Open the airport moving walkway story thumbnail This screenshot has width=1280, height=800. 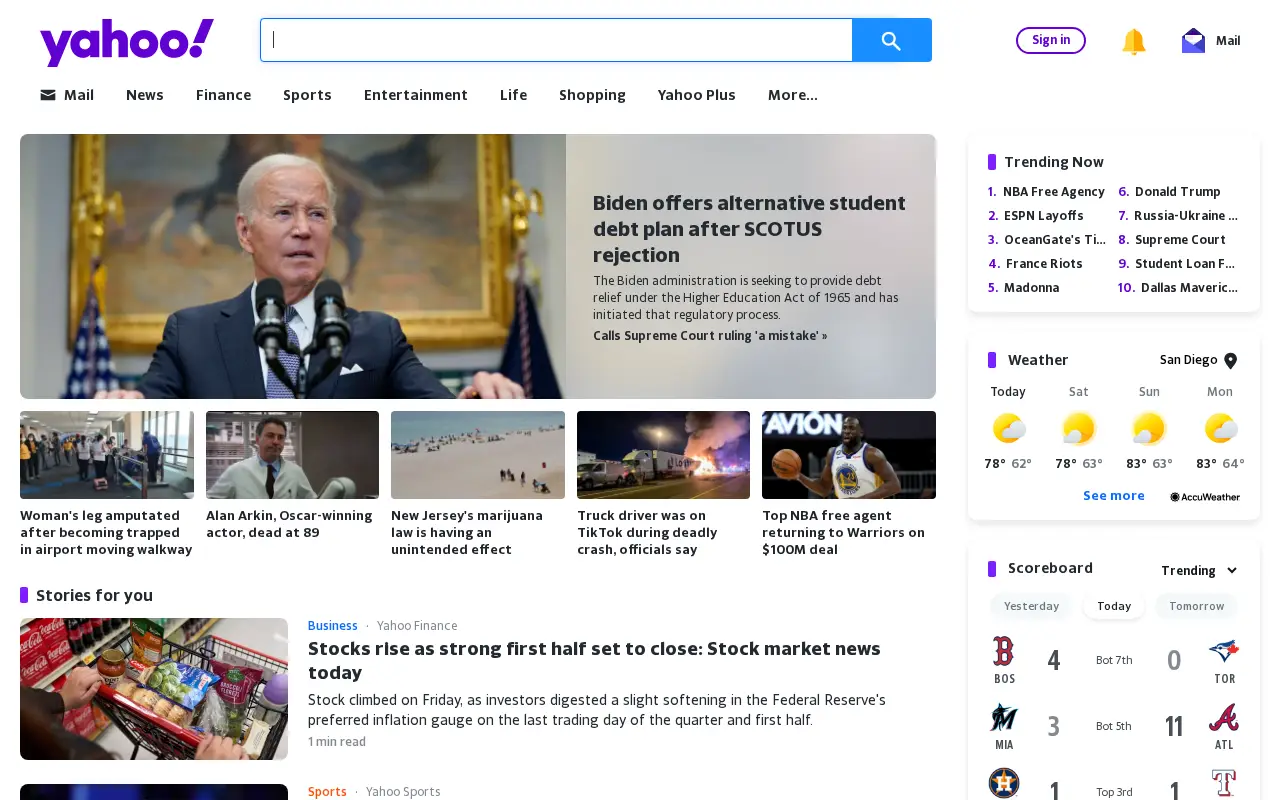[x=107, y=455]
